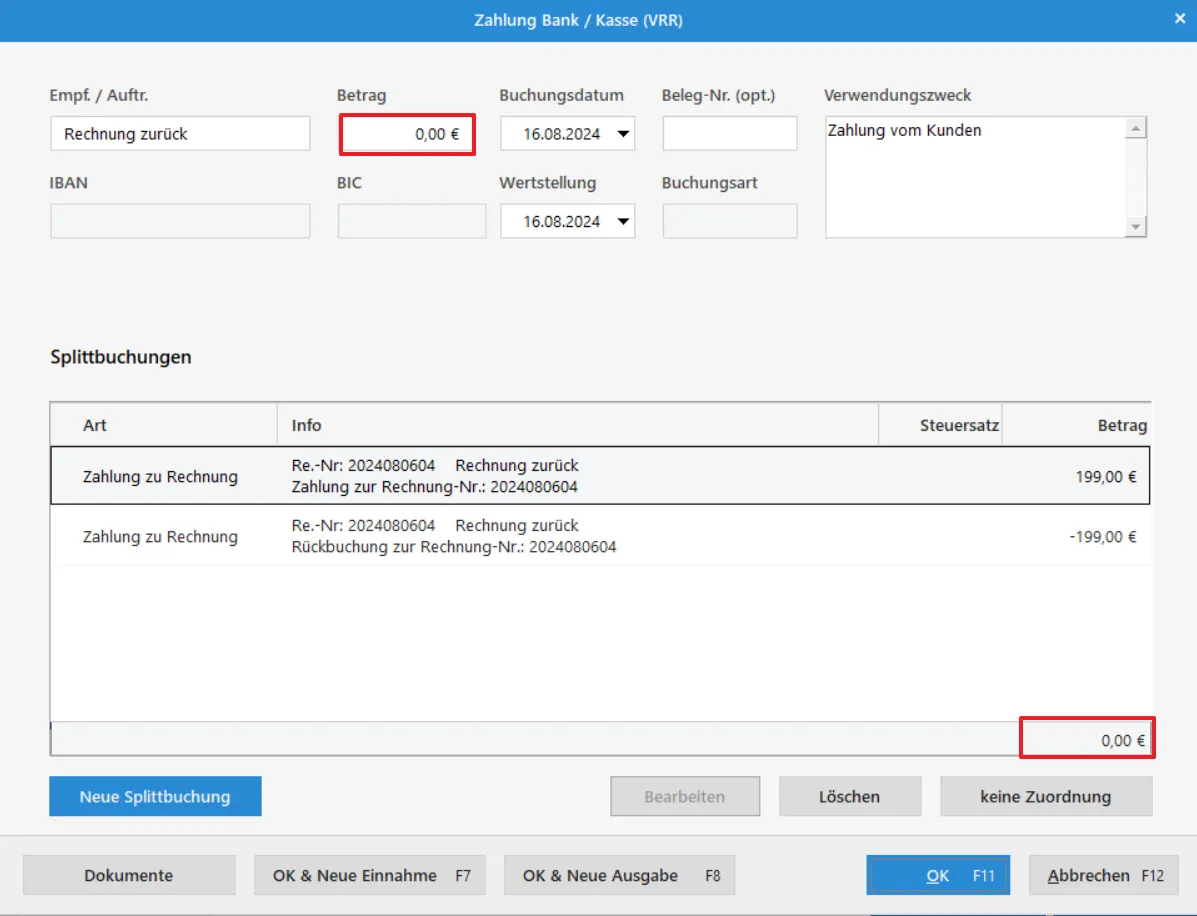
Task: Focus the Beleg-Nr. (opt.) field
Action: (x=729, y=134)
